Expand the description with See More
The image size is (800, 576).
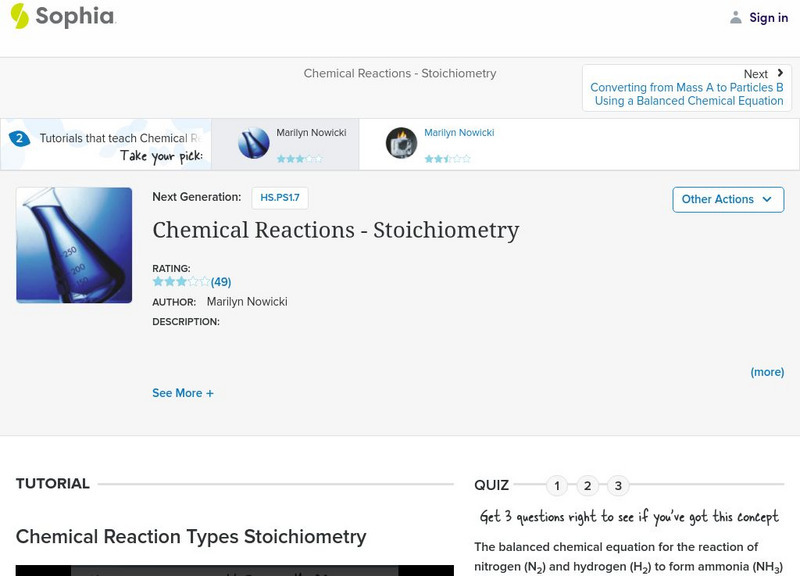(183, 393)
